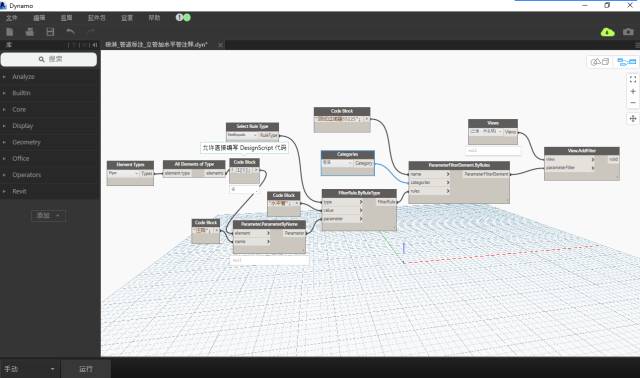Viewport: 640px width, 378px height.
Task: Click the topmost Code Block node header
Action: (x=342, y=111)
